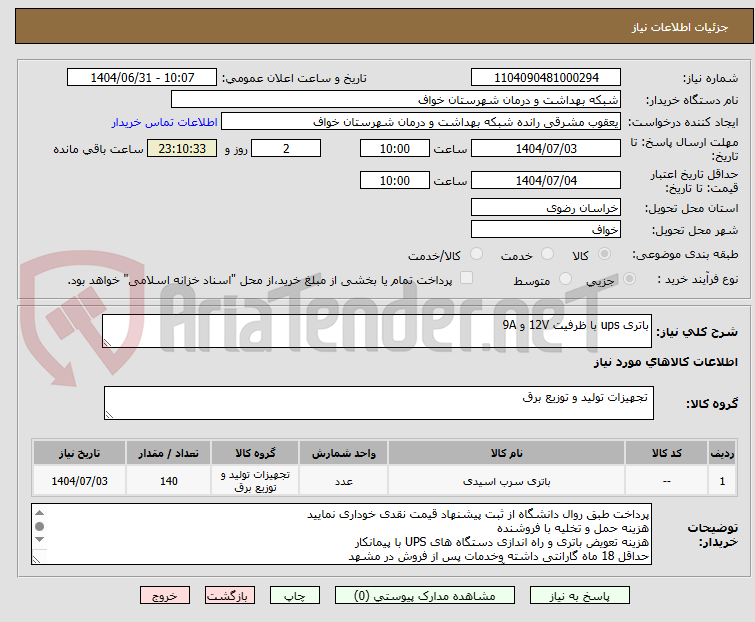The image size is (755, 622).
Task: Click the کد کالا column header
Action: click(x=666, y=453)
